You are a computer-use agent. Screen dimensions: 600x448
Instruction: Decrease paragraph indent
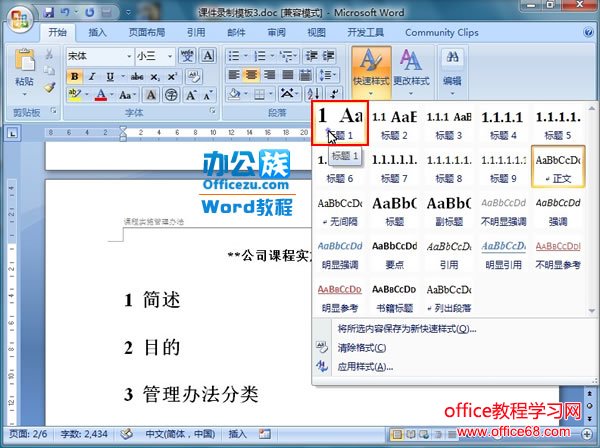(x=311, y=56)
